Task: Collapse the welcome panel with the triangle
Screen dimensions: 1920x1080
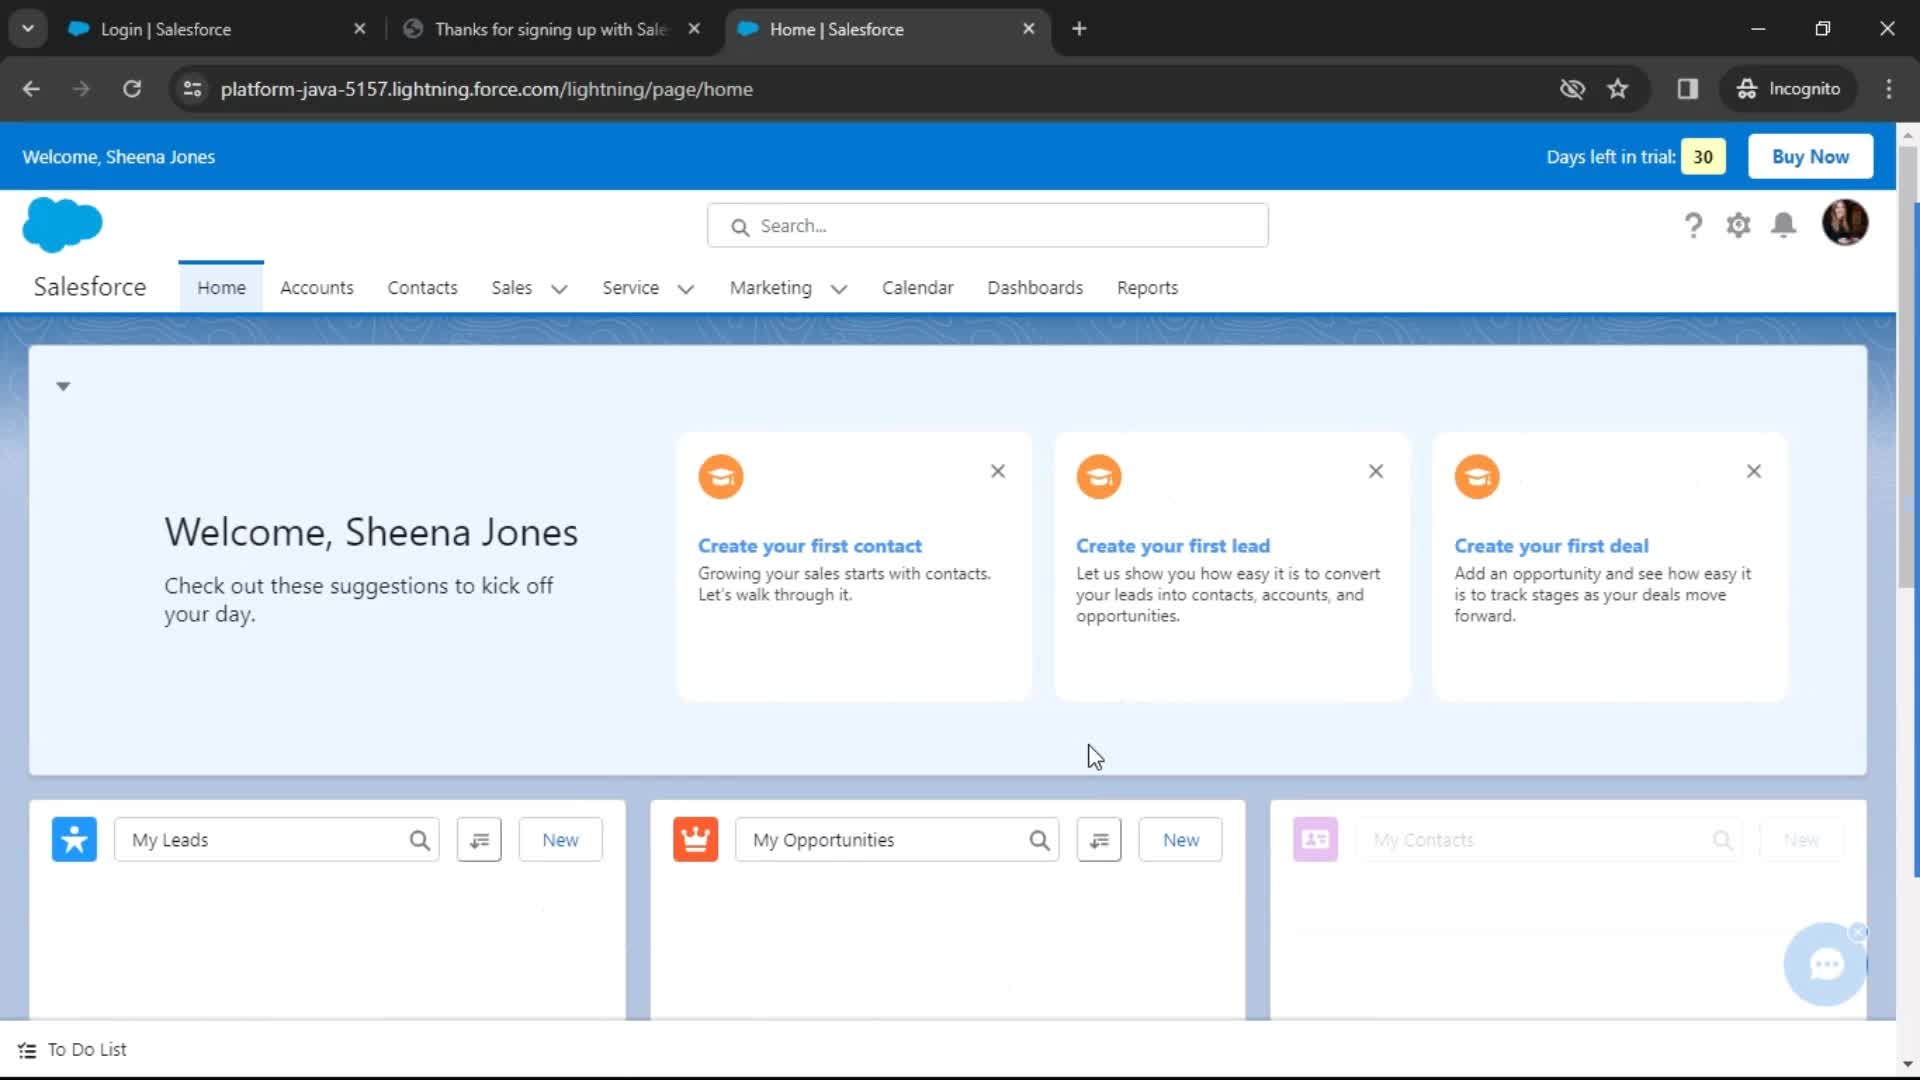Action: coord(63,386)
